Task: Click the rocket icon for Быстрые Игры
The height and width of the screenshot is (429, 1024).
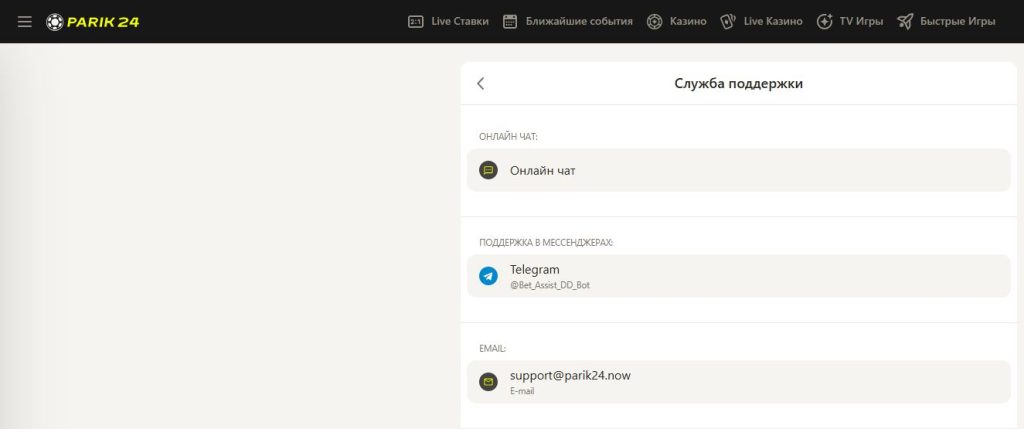Action: [905, 21]
